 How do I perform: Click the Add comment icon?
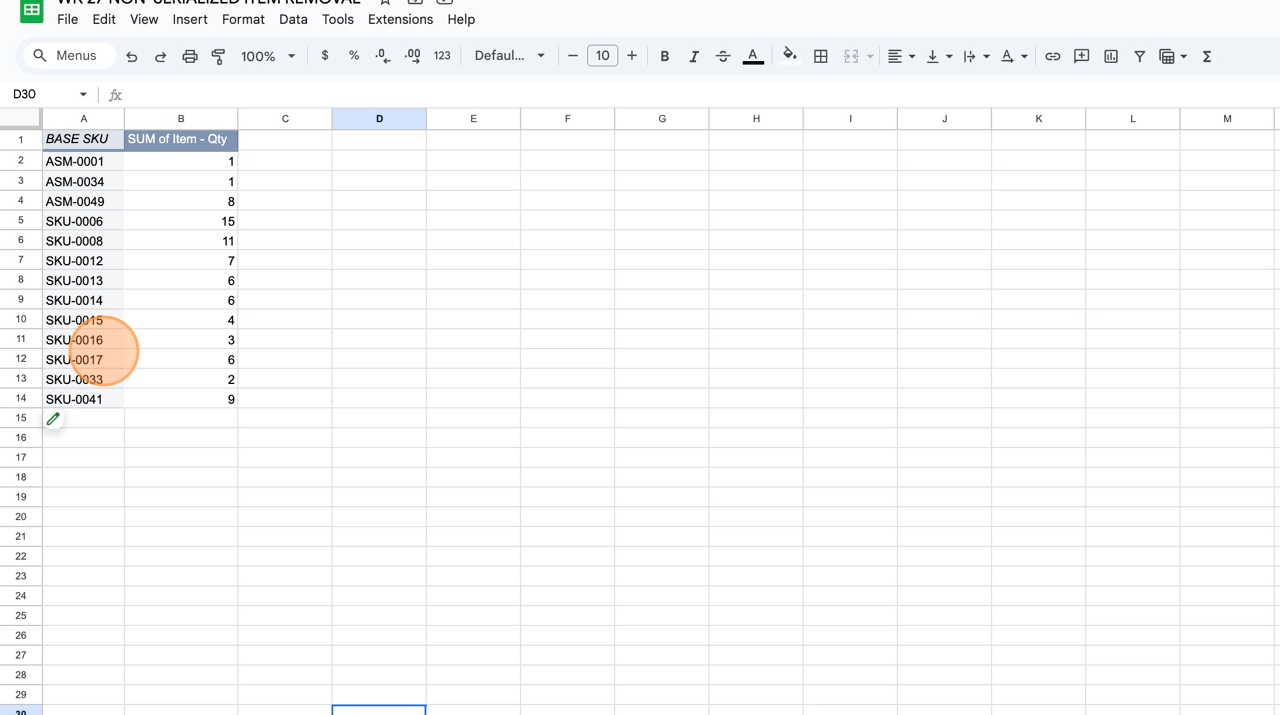pos(1081,57)
